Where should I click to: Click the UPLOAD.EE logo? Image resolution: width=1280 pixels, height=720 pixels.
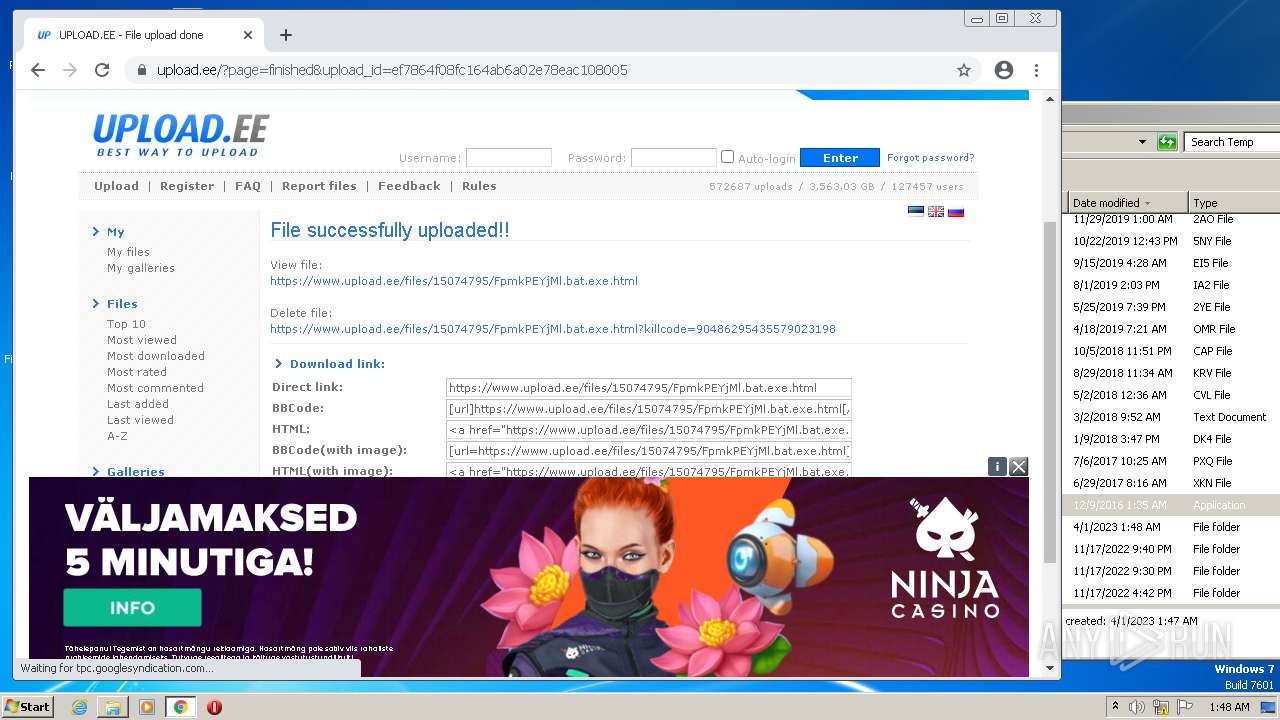tap(181, 135)
